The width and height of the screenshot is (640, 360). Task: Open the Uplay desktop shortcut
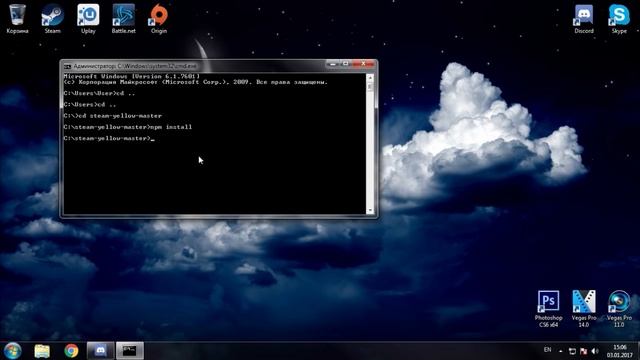[x=88, y=19]
